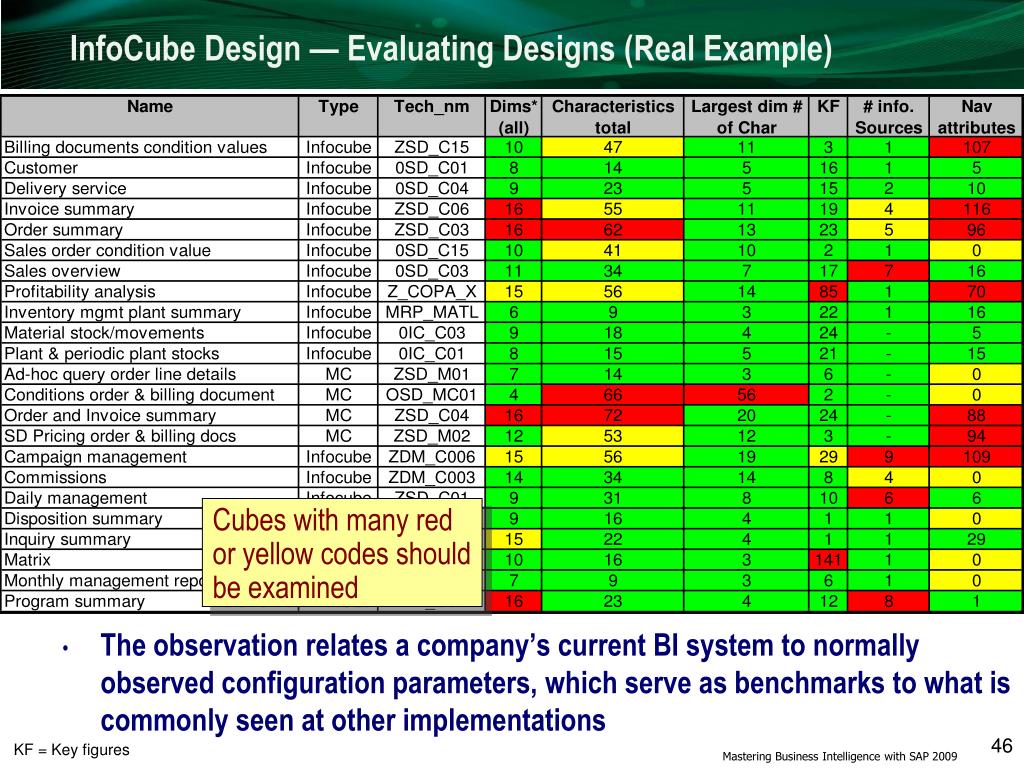
Task: Select 'SD Pricing order & billing docs' row
Action: coord(120,436)
